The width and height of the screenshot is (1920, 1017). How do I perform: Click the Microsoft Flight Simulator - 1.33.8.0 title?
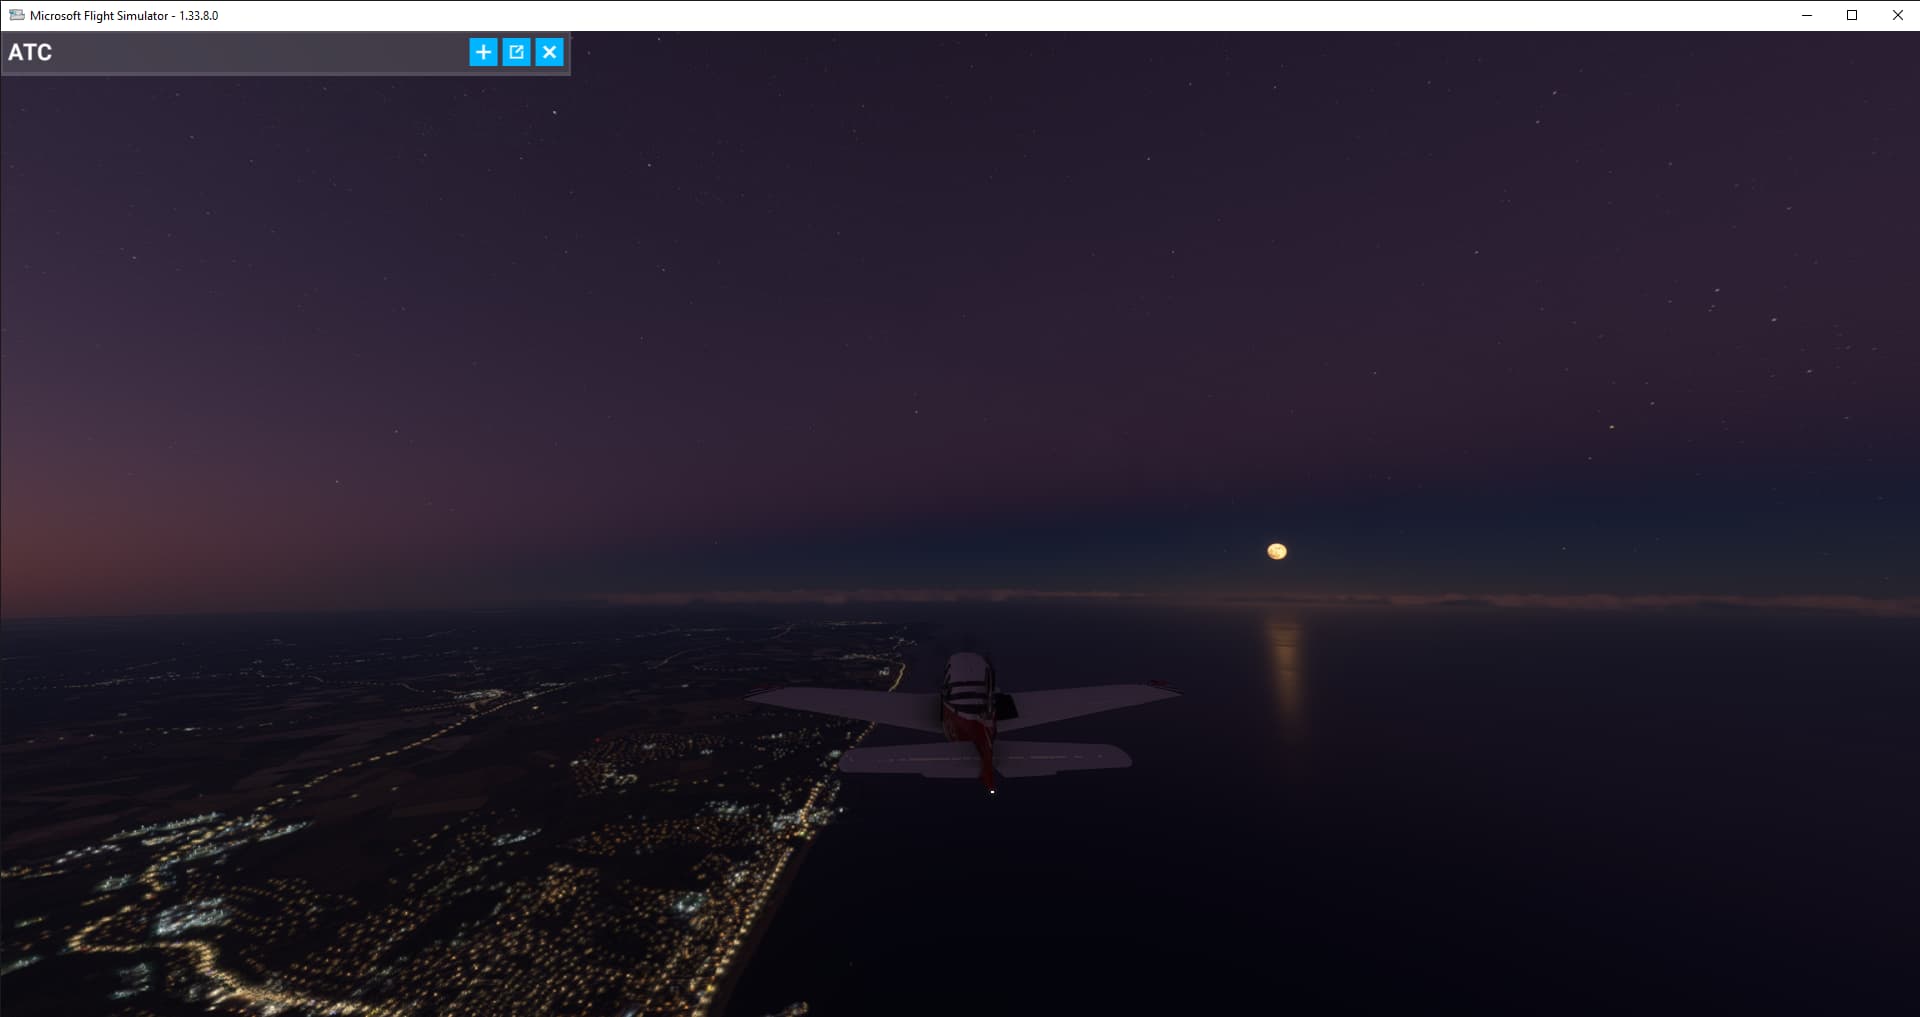click(124, 16)
